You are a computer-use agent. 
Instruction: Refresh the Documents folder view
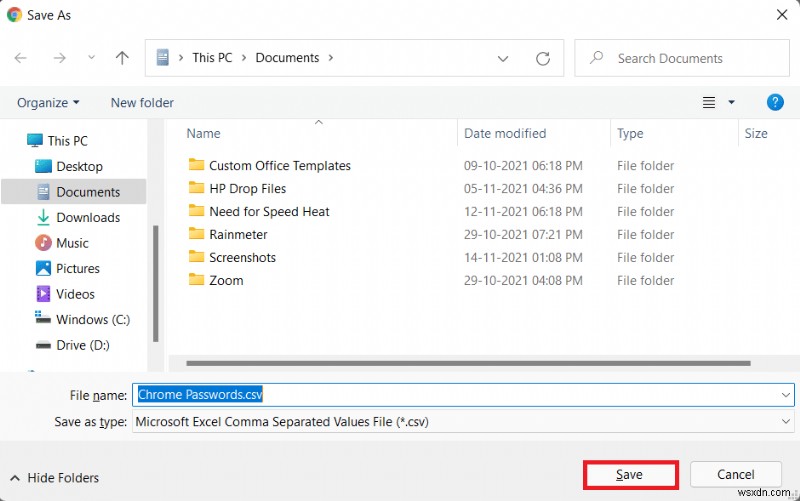(x=543, y=59)
